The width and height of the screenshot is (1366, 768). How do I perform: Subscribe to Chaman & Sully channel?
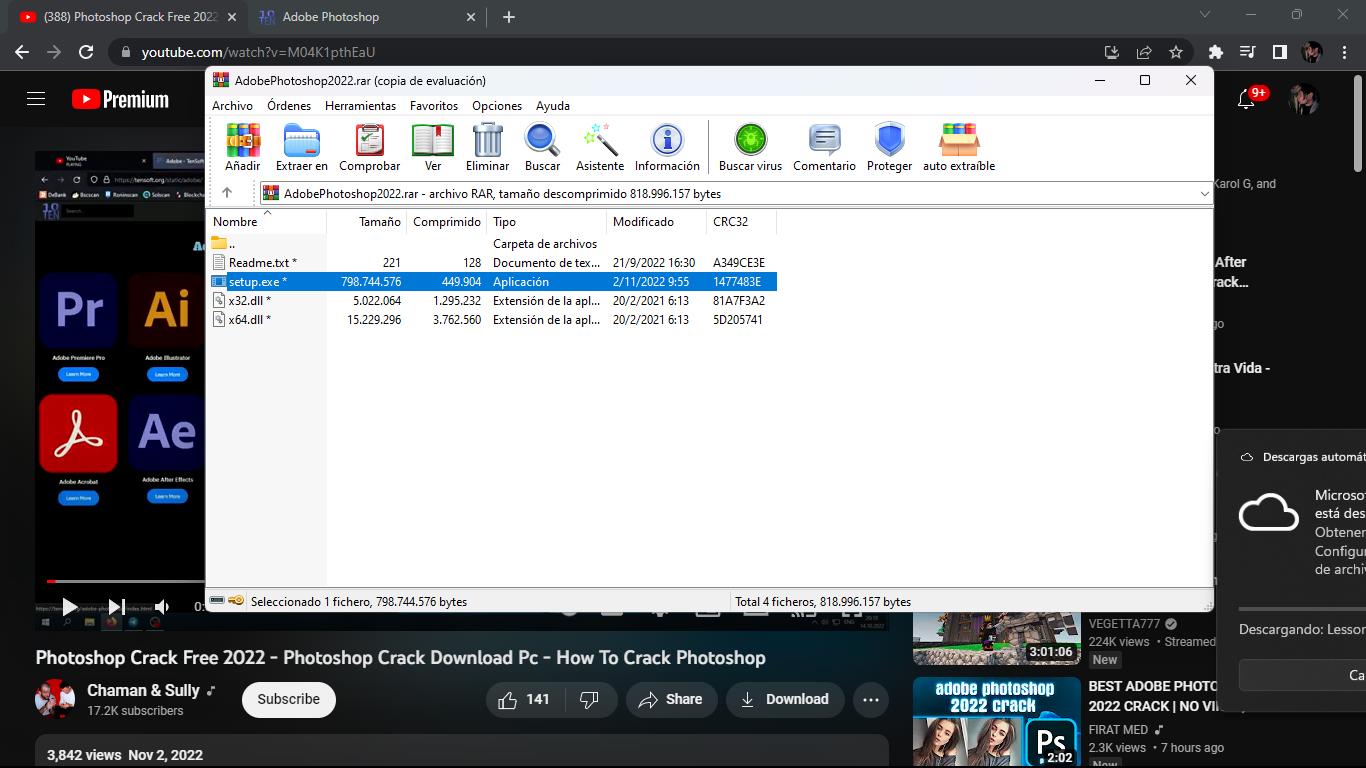pos(288,700)
